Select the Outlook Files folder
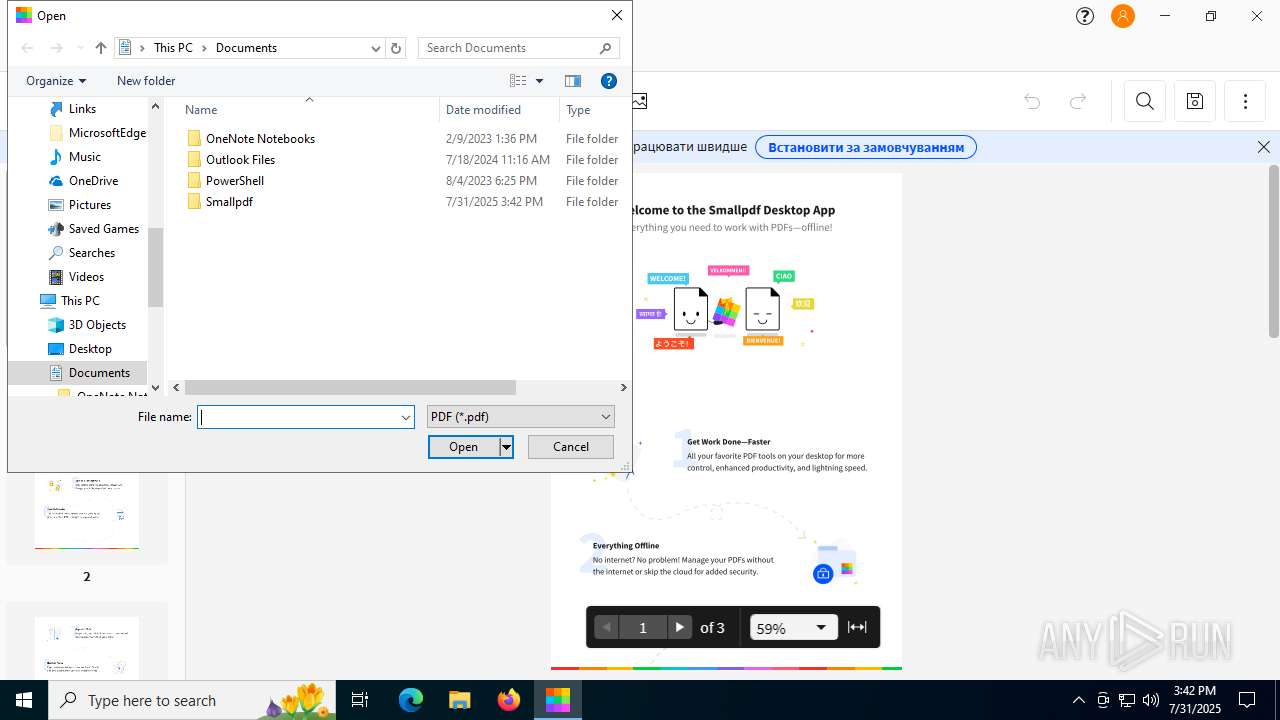Screen dimensions: 1280x720 (240, 160)
